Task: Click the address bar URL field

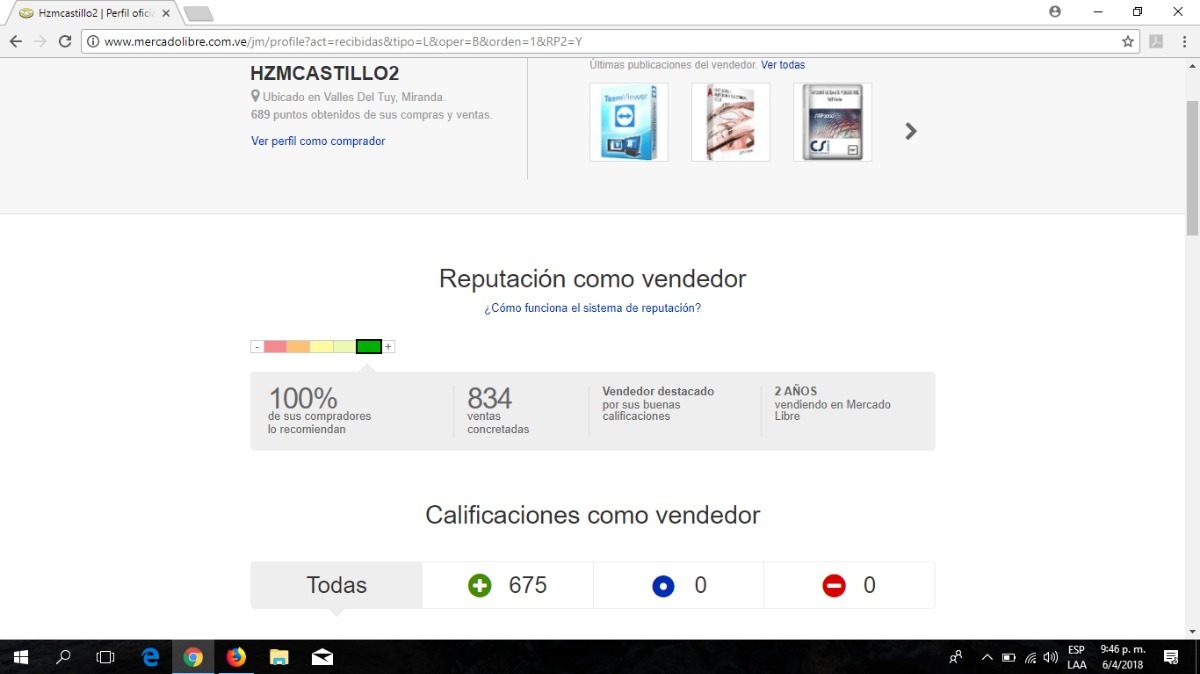Action: click(610, 42)
